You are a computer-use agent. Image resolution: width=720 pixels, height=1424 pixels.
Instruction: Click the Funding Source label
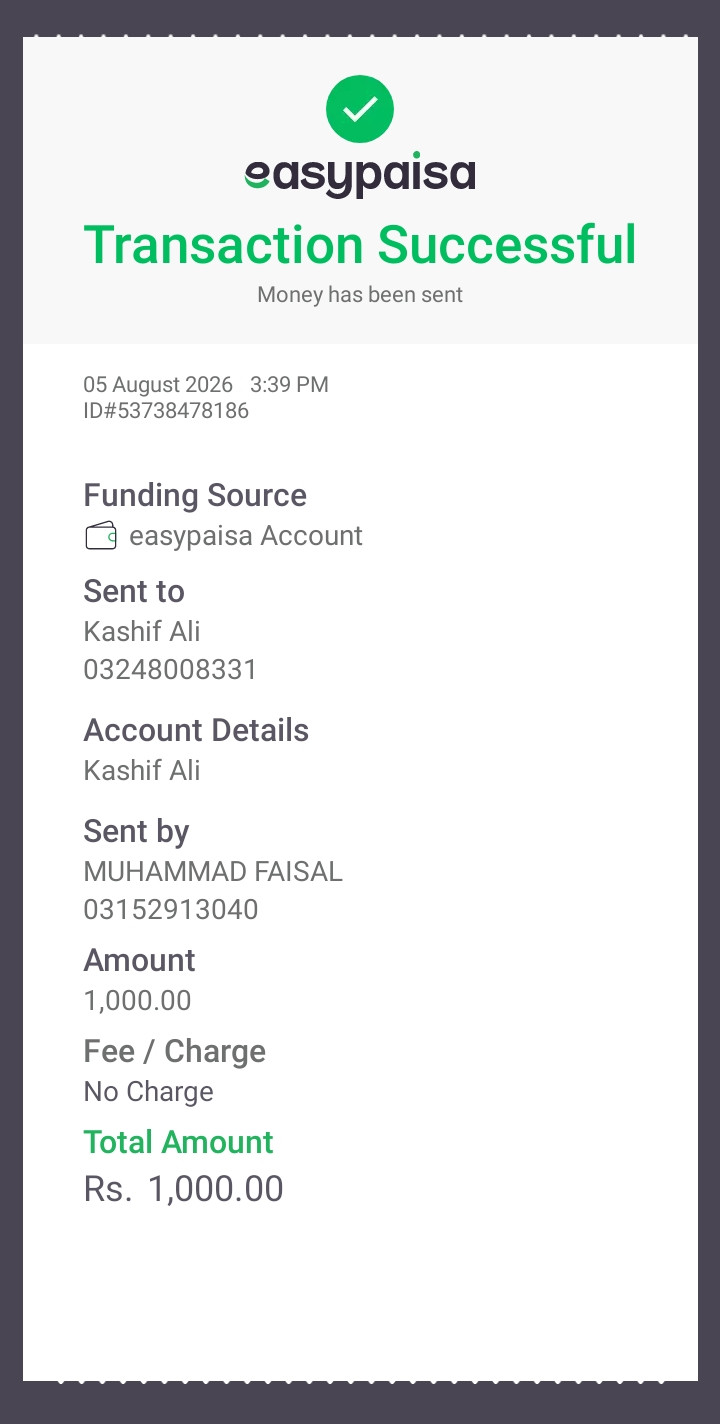195,496
